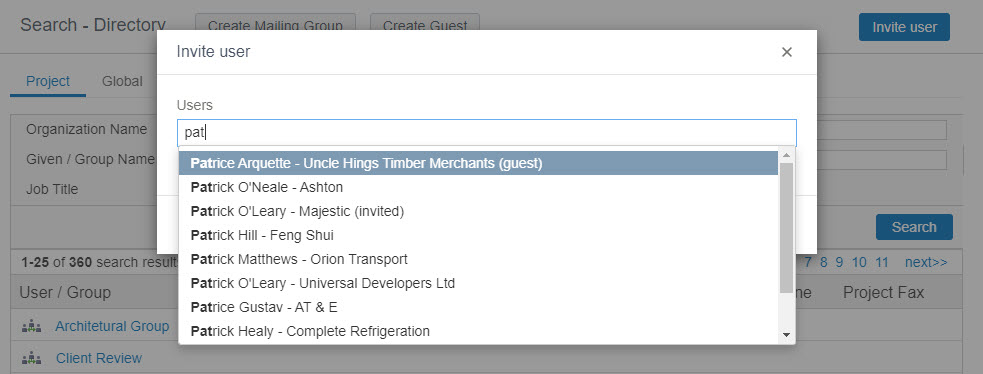Screen dimensions: 983x374
Task: Click the blue Invite user button
Action: (904, 27)
